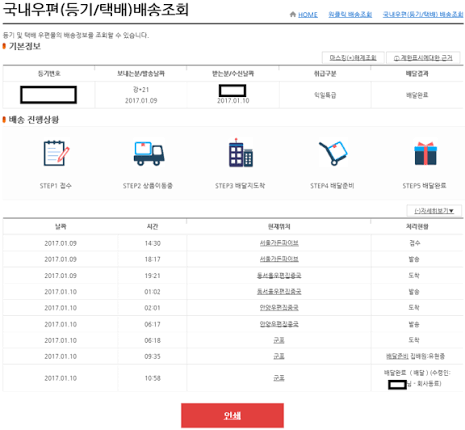Click the STEP2 delivery truck icon
Screen dimensions: 465x430
[x=149, y=153]
